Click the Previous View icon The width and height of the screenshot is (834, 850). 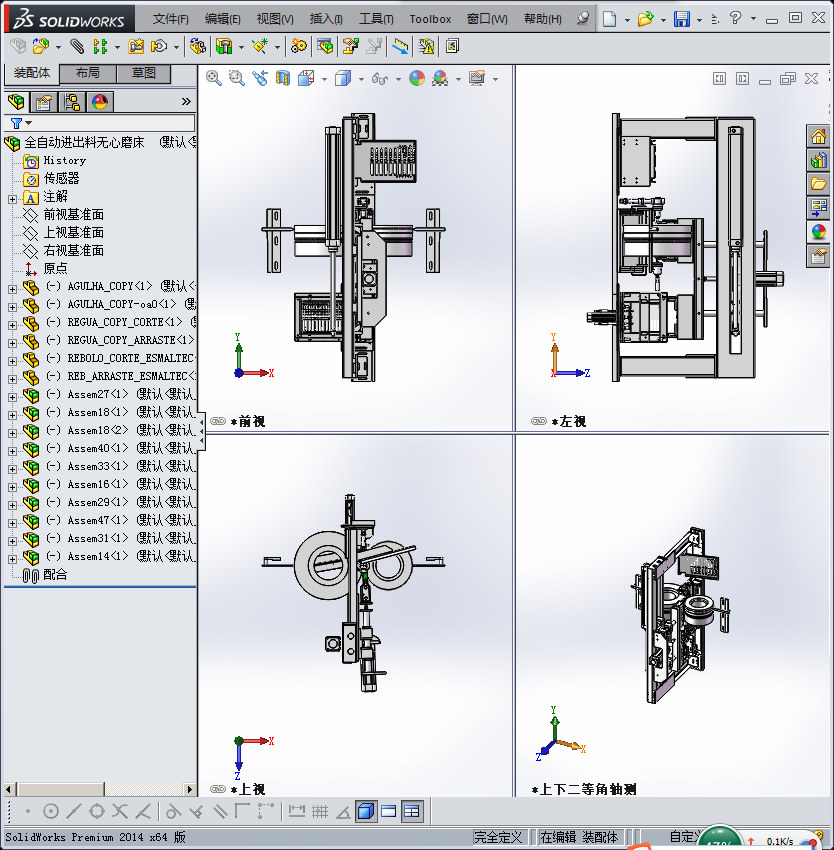(x=260, y=79)
